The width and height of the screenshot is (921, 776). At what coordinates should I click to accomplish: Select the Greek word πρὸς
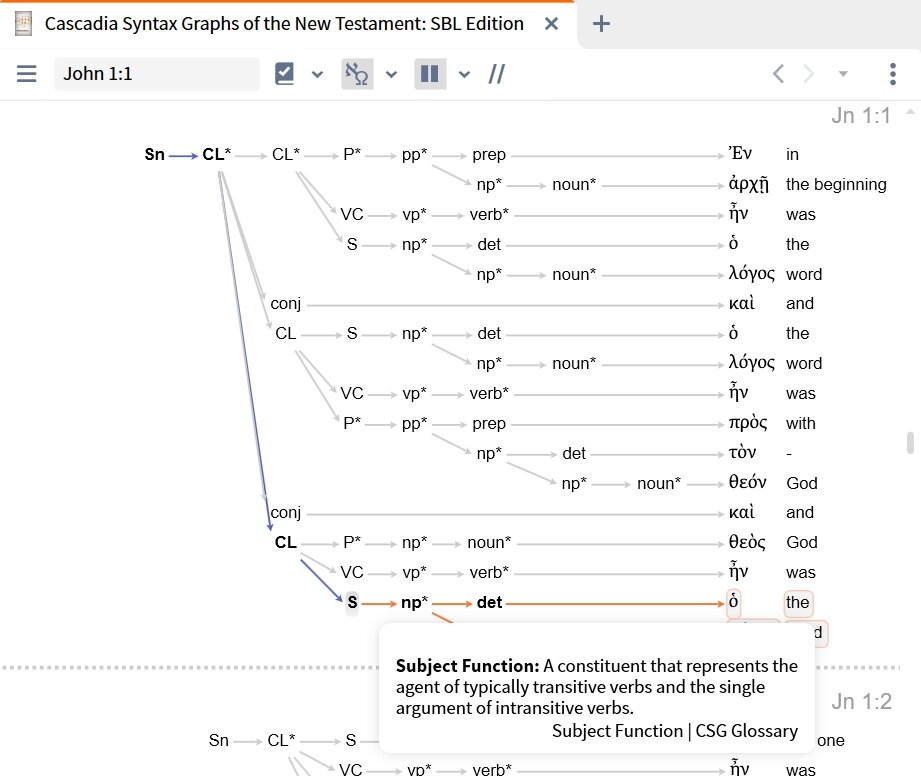click(x=748, y=423)
